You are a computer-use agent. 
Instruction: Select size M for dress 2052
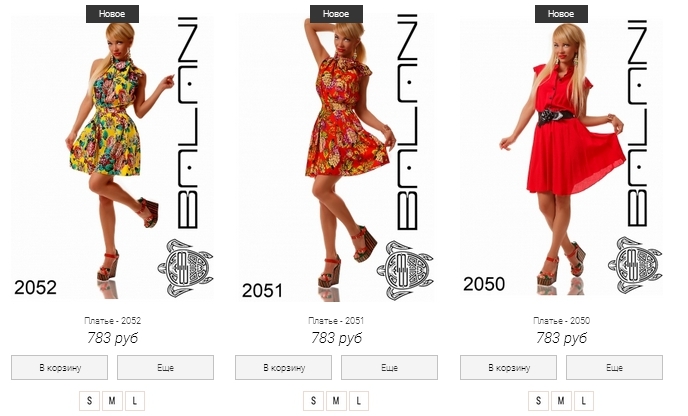click(112, 401)
